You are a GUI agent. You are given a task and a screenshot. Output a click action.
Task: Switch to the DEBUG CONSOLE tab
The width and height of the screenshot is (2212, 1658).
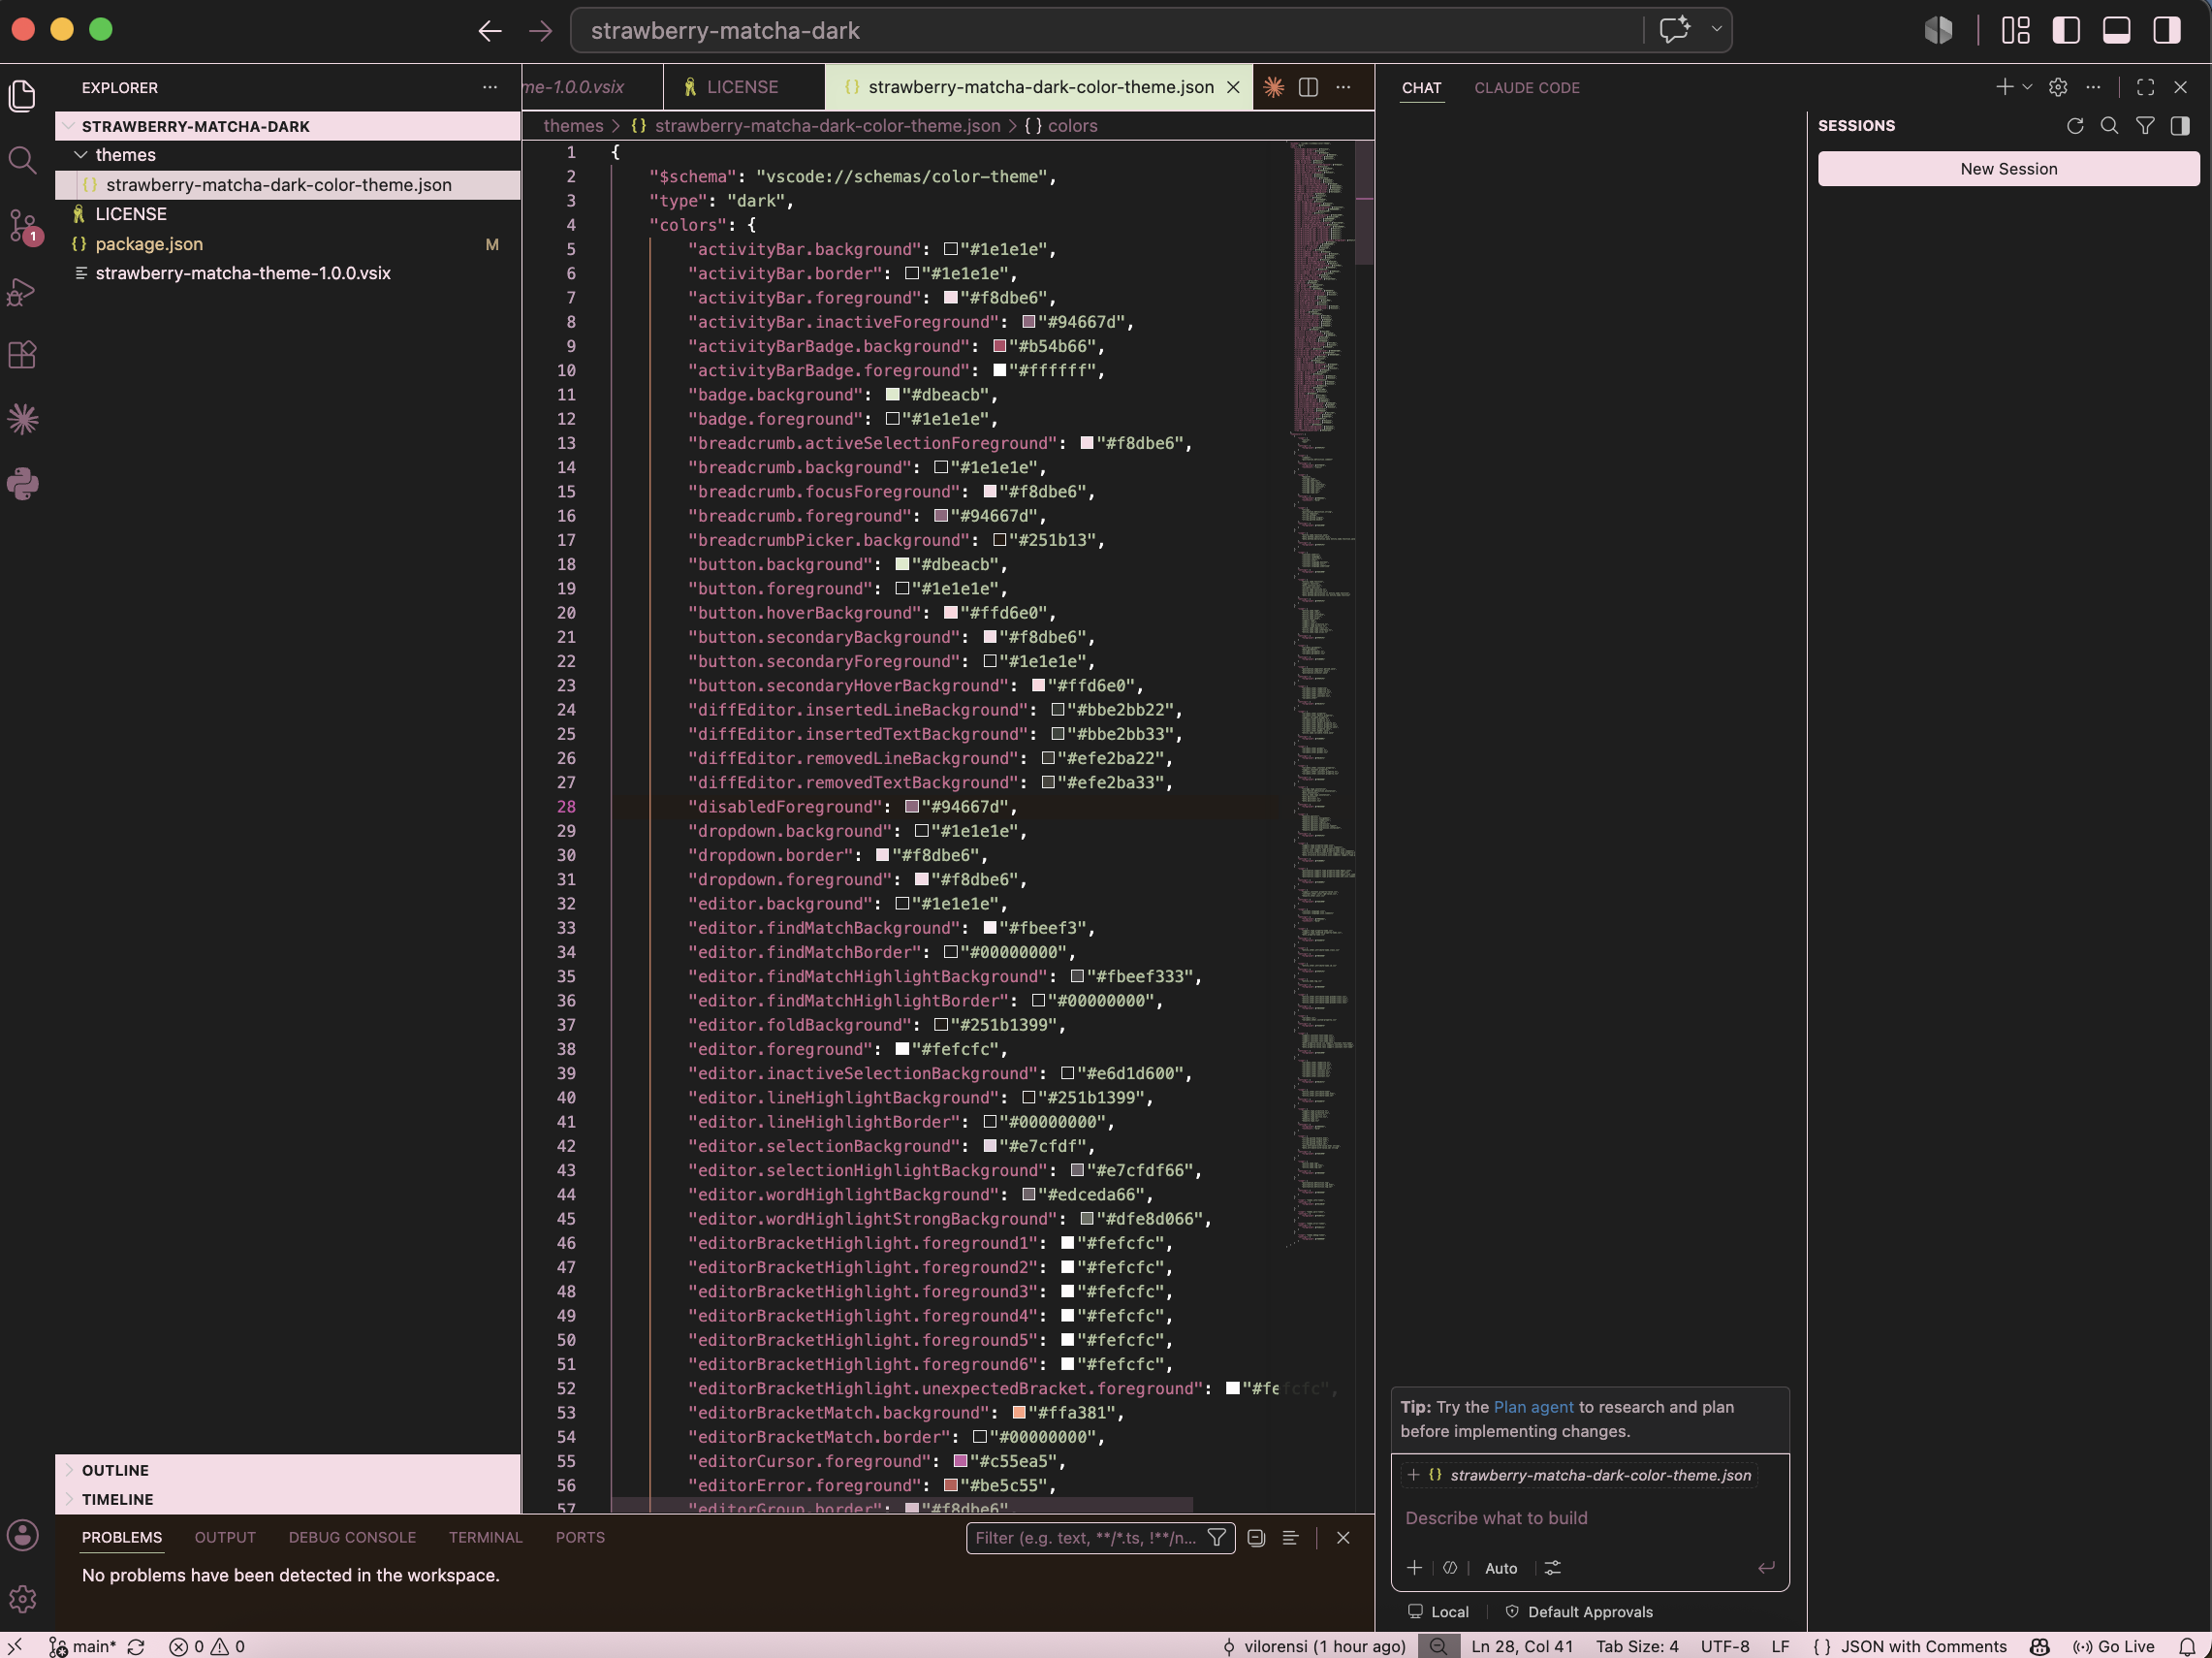point(352,1537)
